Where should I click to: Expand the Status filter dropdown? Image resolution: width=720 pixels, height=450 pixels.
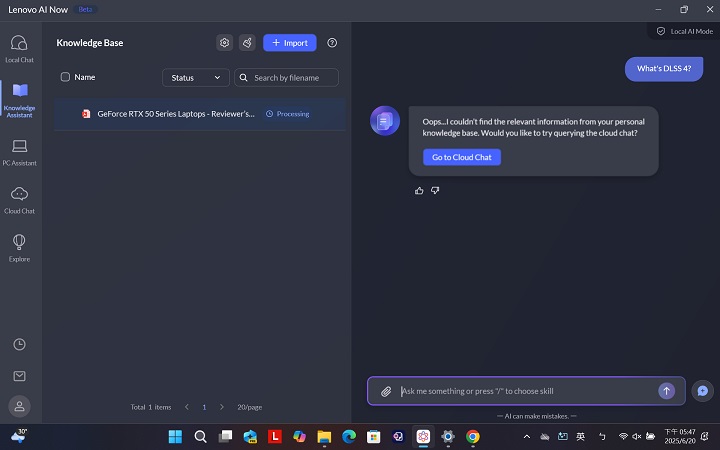click(x=196, y=78)
